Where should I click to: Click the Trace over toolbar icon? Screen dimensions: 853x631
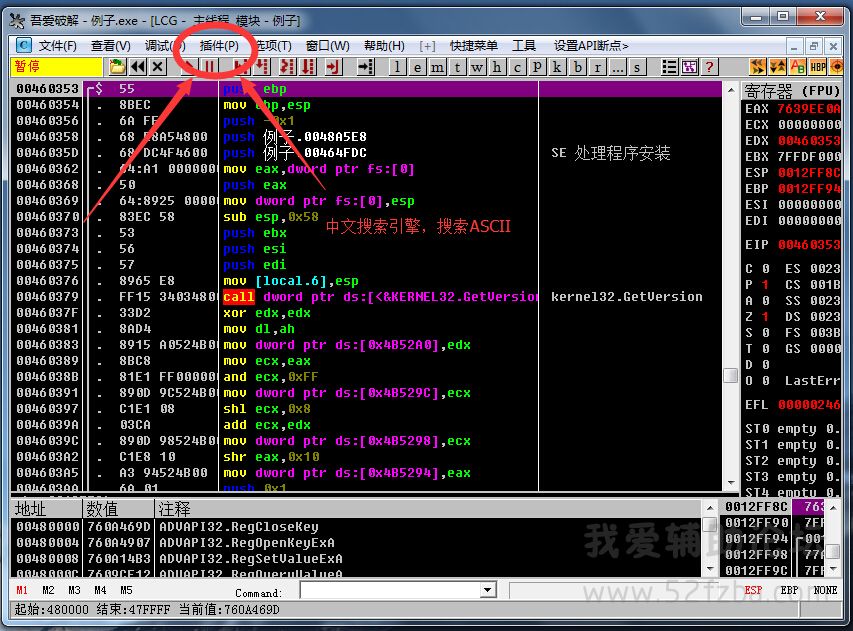tap(309, 67)
